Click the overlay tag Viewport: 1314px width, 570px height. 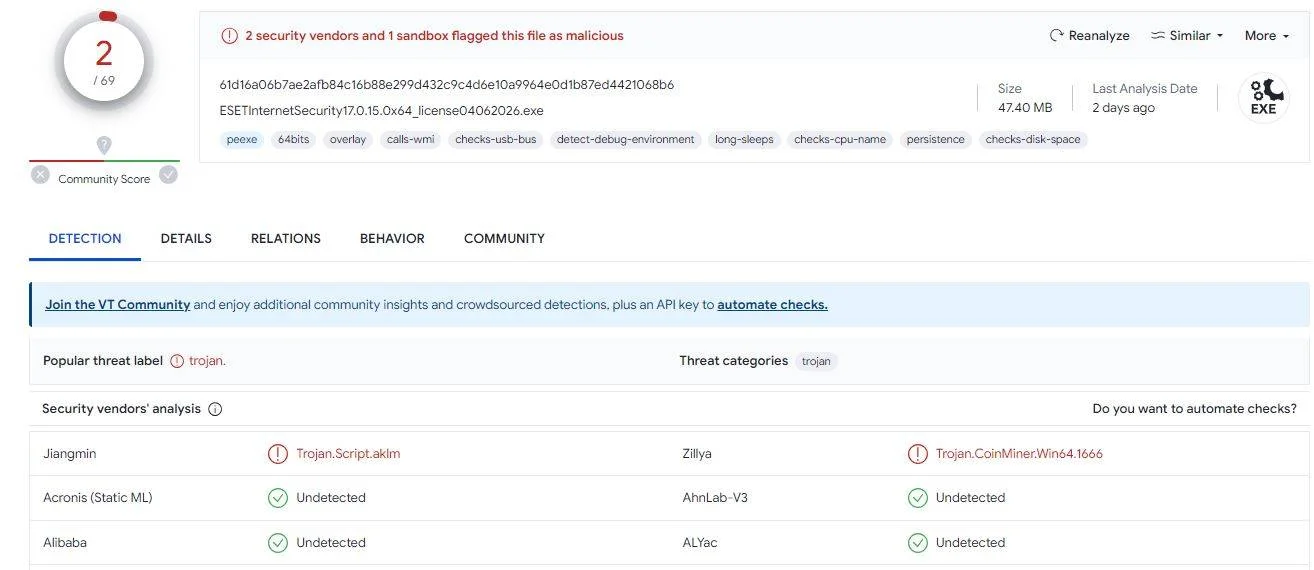pos(348,139)
